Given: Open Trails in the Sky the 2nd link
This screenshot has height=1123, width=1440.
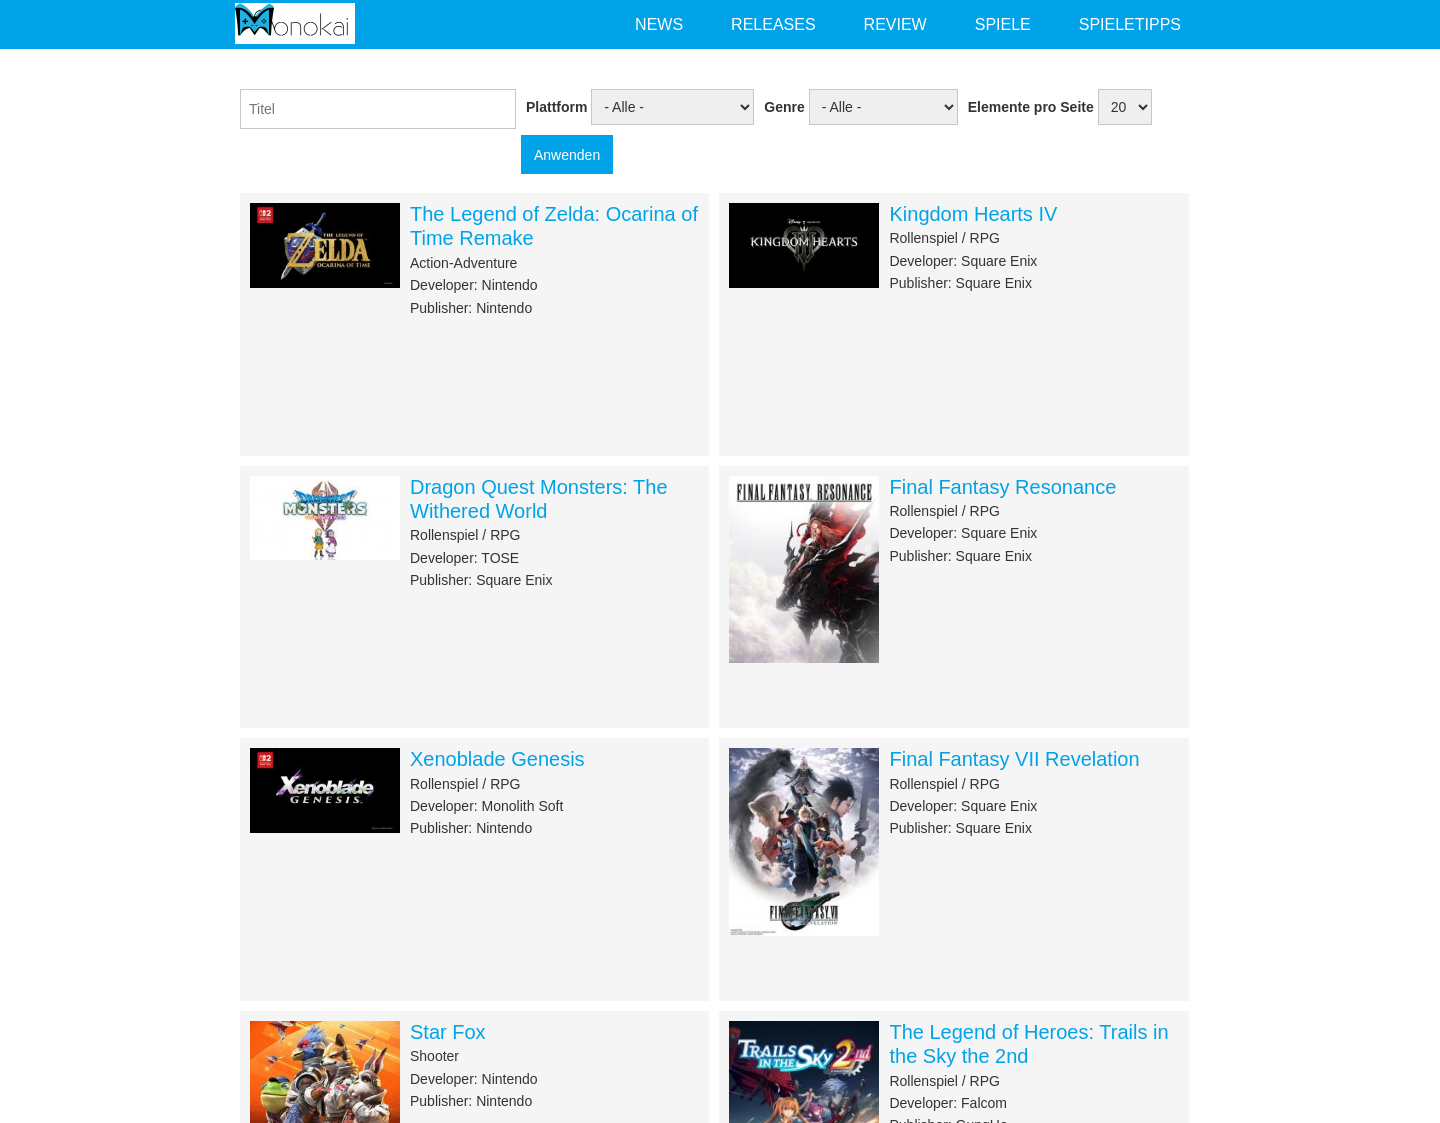Looking at the screenshot, I should 1028,1044.
